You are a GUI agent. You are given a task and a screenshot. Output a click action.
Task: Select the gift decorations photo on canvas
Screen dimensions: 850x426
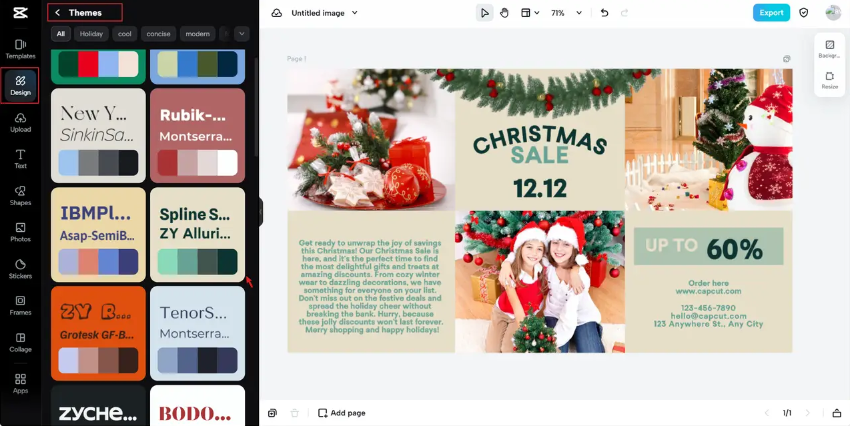pyautogui.click(x=371, y=139)
